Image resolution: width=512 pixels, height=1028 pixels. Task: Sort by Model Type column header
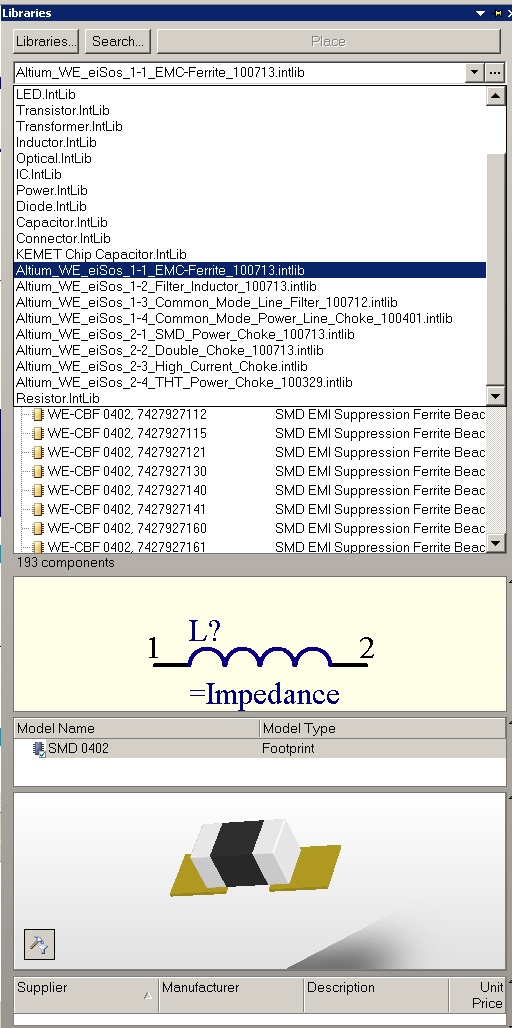coord(383,728)
